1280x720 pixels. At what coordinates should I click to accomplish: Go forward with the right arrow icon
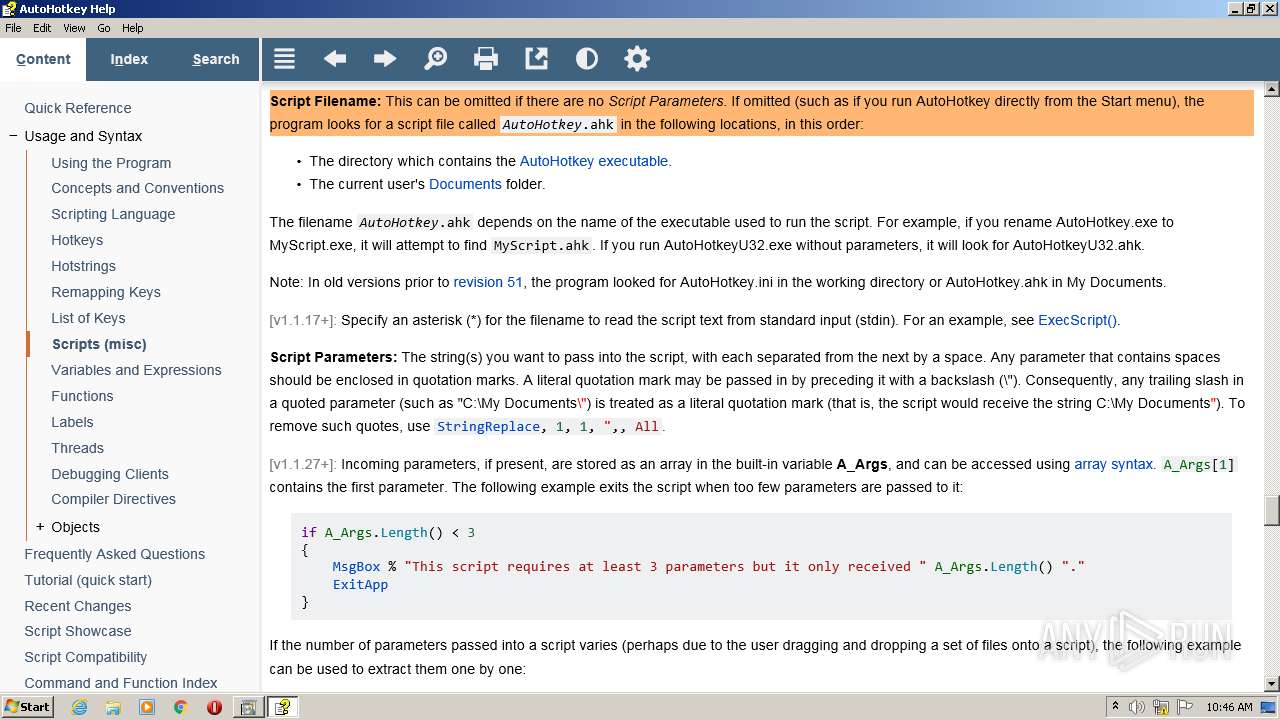pyautogui.click(x=385, y=59)
